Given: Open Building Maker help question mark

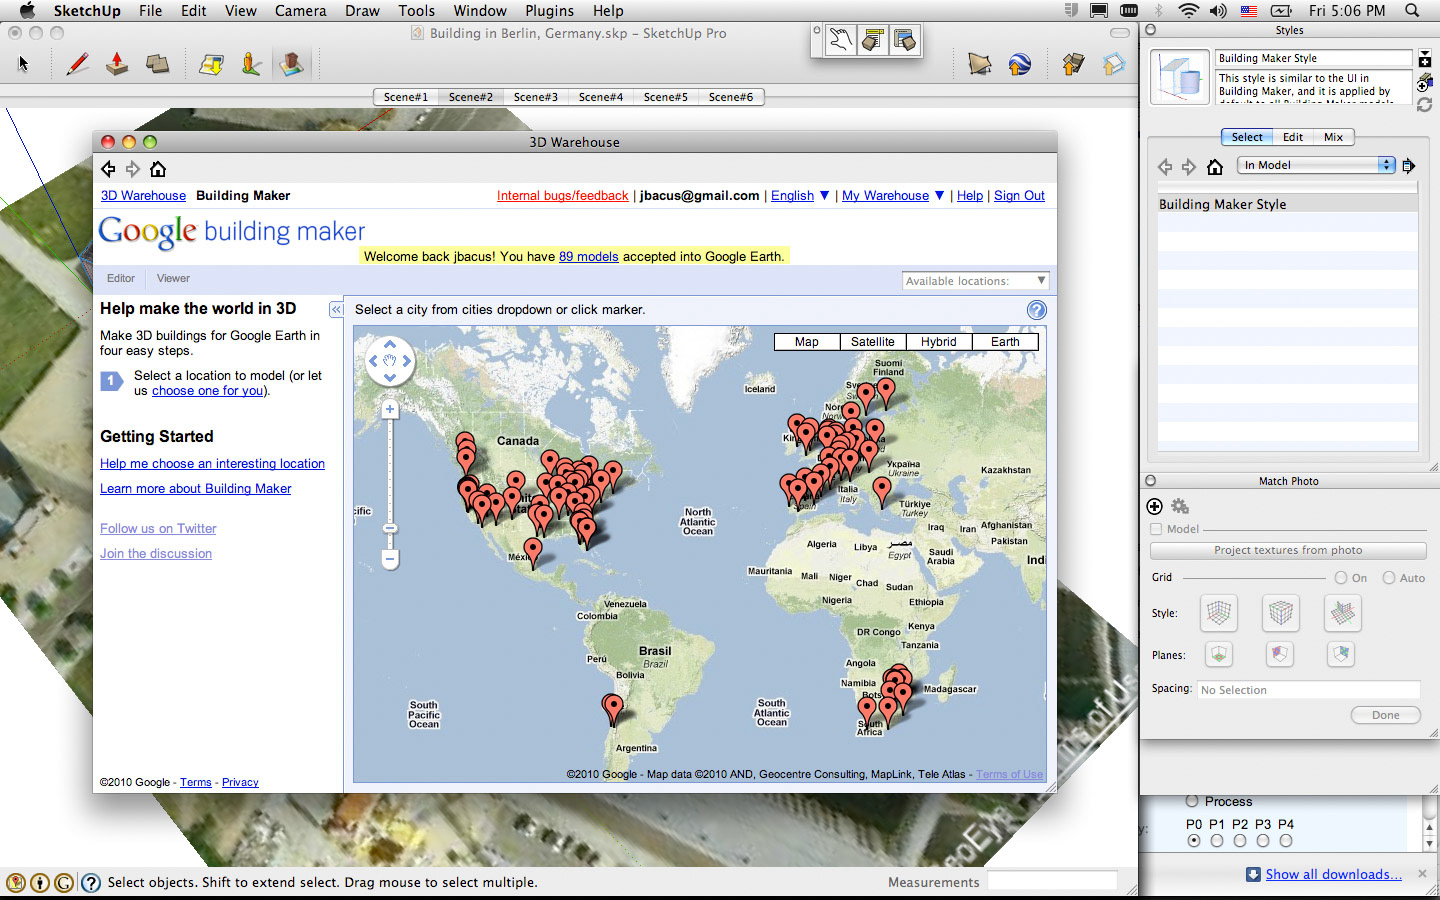Looking at the screenshot, I should point(1037,310).
